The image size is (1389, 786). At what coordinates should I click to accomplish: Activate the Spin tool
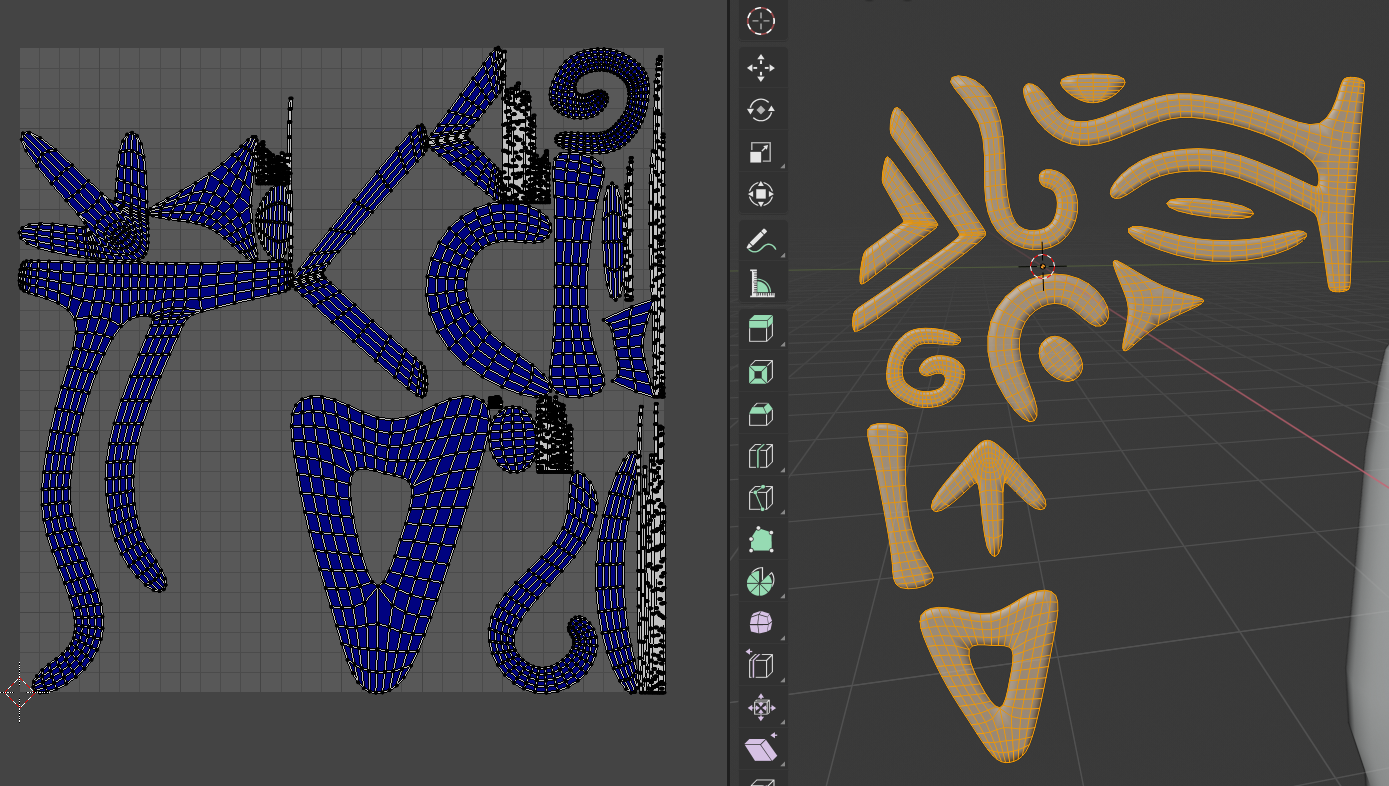tap(761, 582)
